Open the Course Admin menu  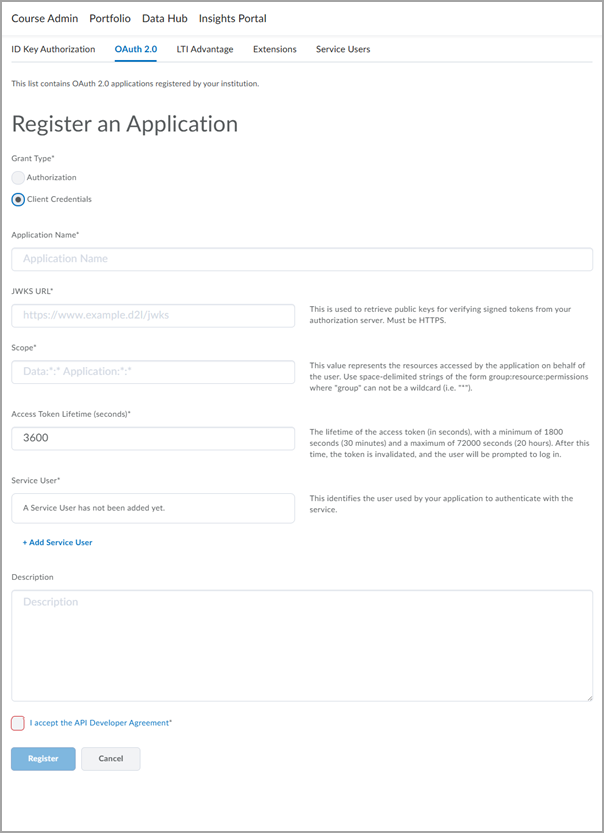[x=44, y=18]
